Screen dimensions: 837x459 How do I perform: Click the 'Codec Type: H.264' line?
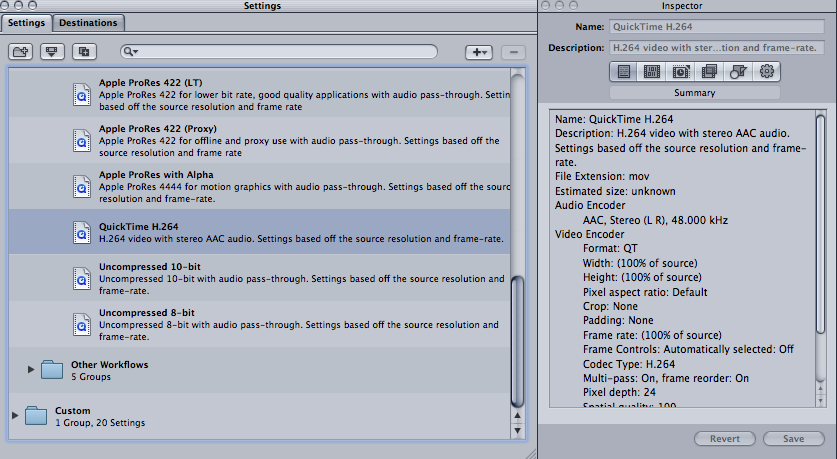(629, 364)
